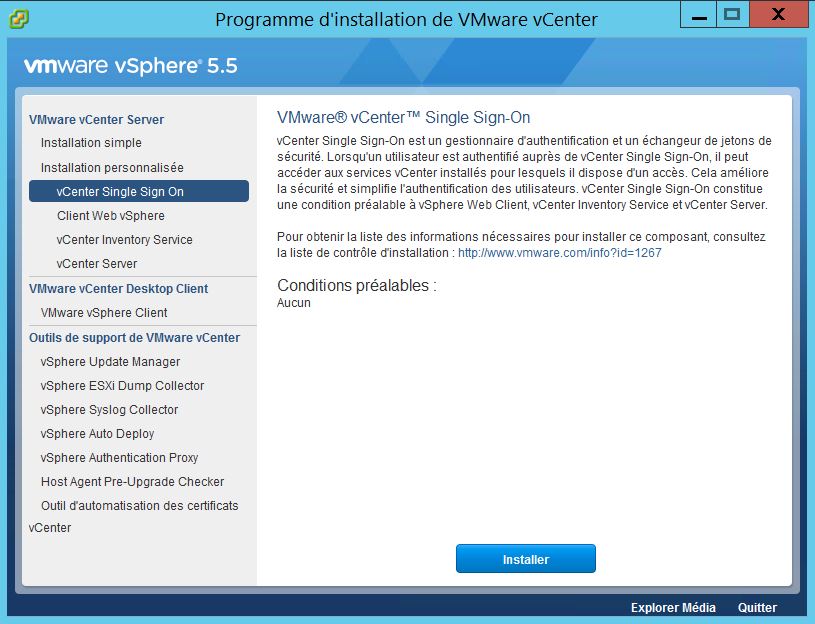The height and width of the screenshot is (624, 815).
Task: Open vSphere Authentication Proxy entry
Action: (119, 458)
